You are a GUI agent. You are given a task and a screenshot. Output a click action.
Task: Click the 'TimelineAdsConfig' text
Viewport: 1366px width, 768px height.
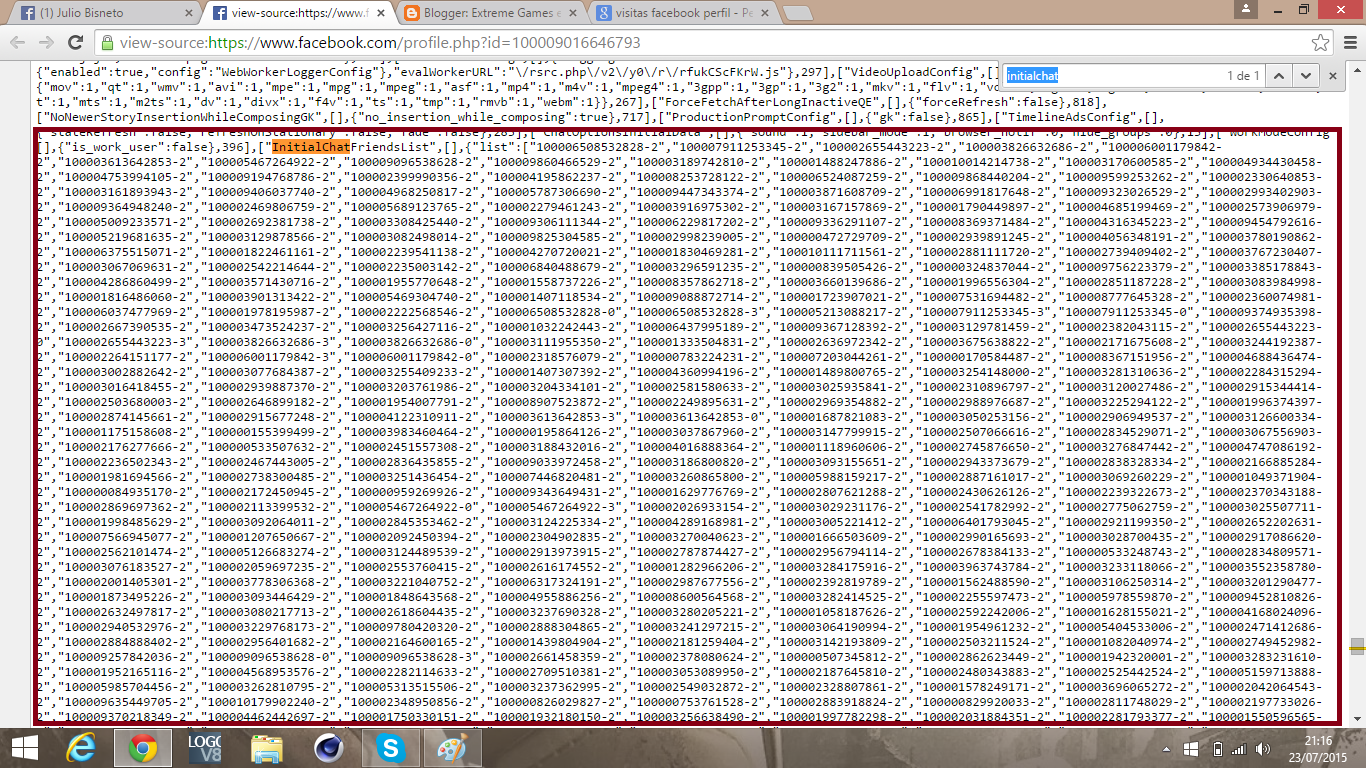(1071, 117)
